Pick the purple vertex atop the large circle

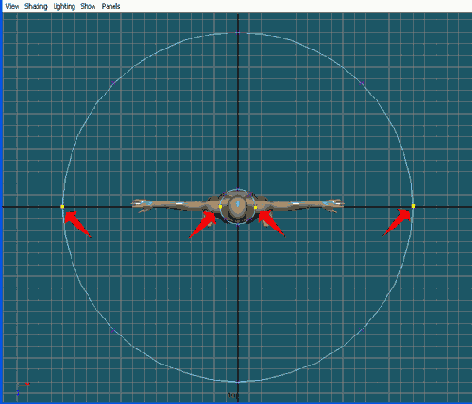tap(238, 33)
